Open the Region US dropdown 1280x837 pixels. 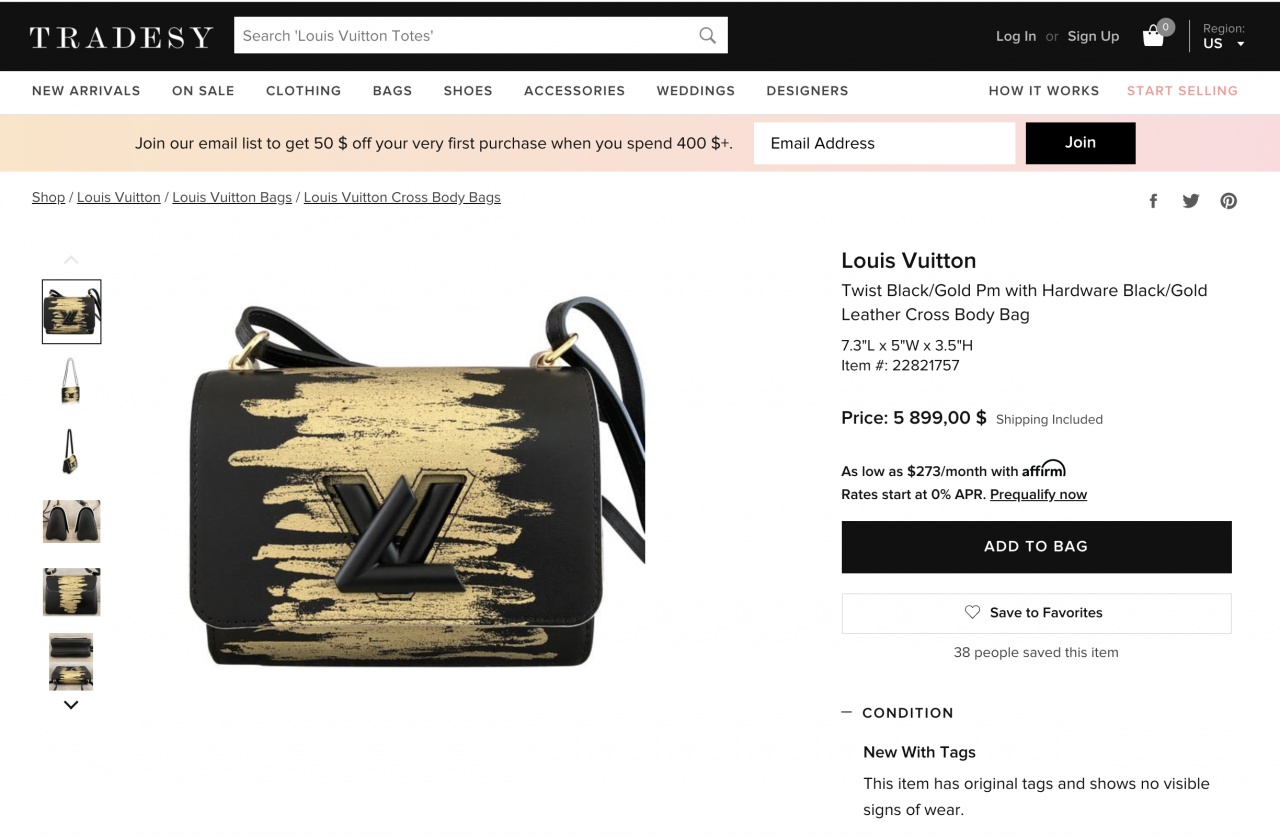point(1224,36)
